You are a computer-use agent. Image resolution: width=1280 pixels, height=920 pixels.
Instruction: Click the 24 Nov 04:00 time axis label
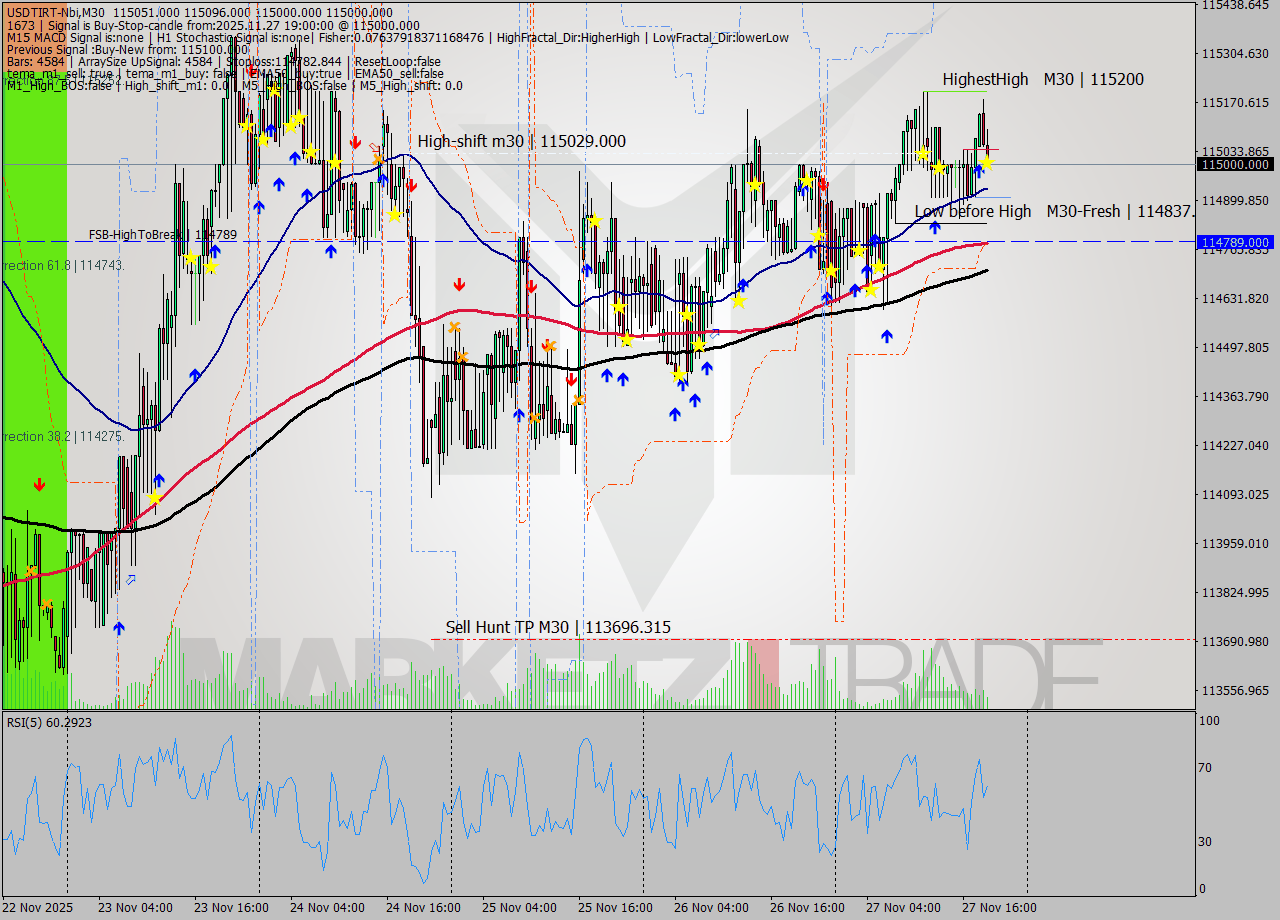tap(327, 908)
